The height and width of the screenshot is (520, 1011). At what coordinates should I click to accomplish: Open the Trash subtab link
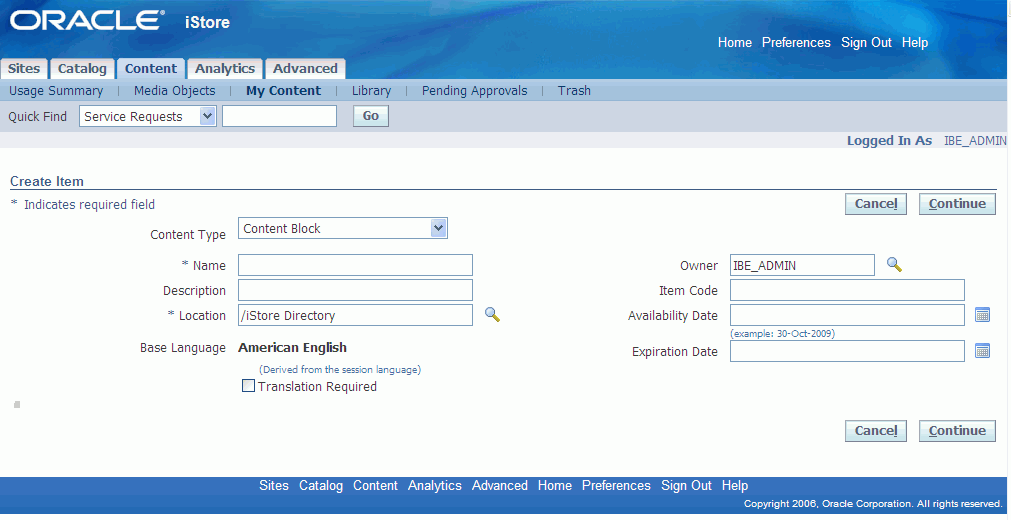click(574, 91)
